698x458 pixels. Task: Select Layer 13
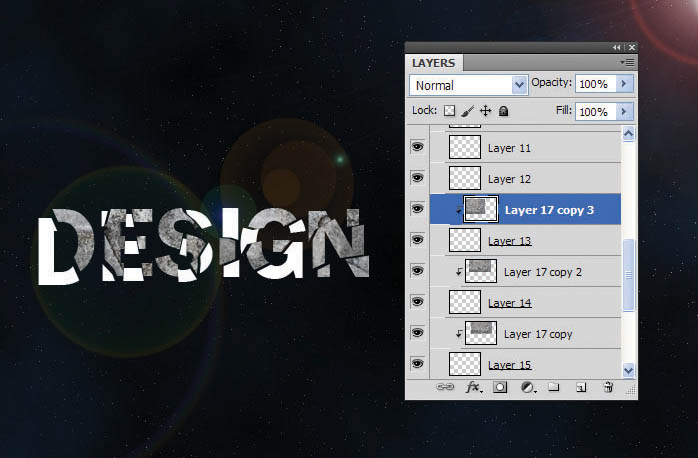525,240
